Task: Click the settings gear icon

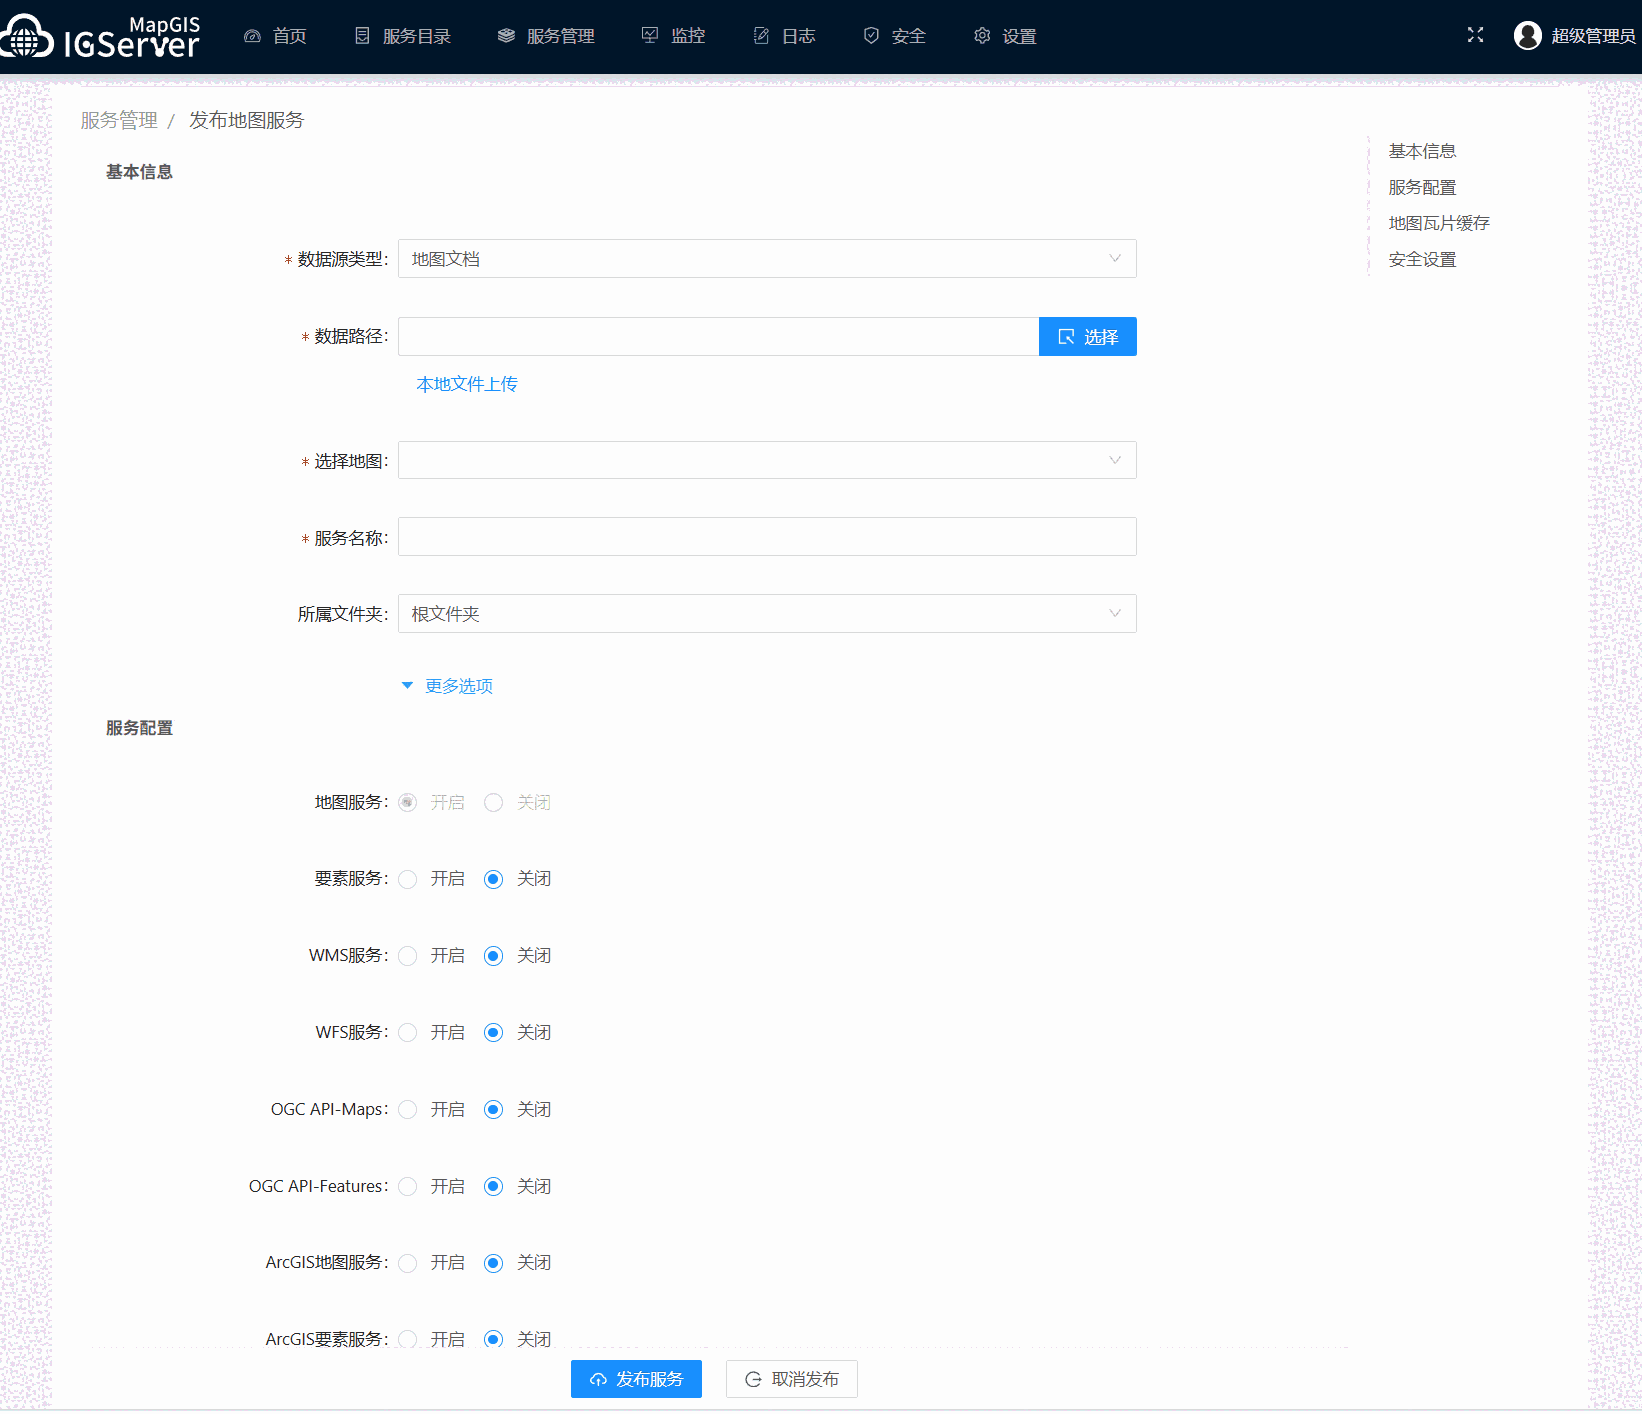Action: pyautogui.click(x=982, y=36)
